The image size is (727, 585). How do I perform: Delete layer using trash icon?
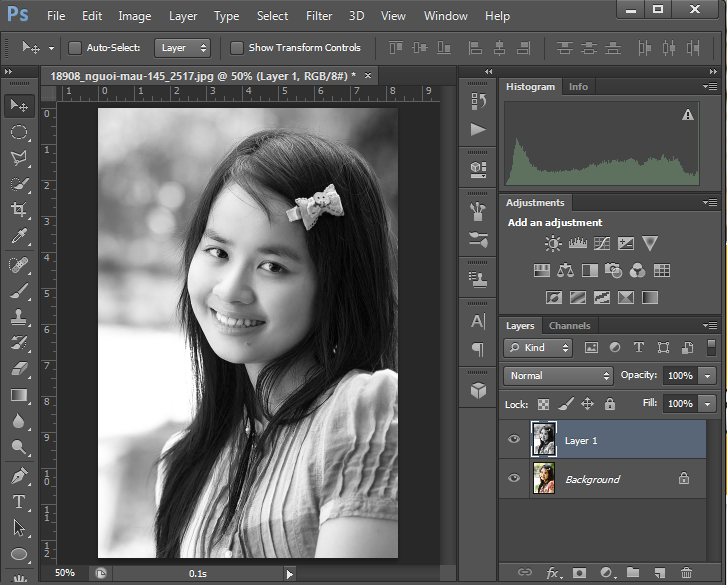(x=686, y=573)
